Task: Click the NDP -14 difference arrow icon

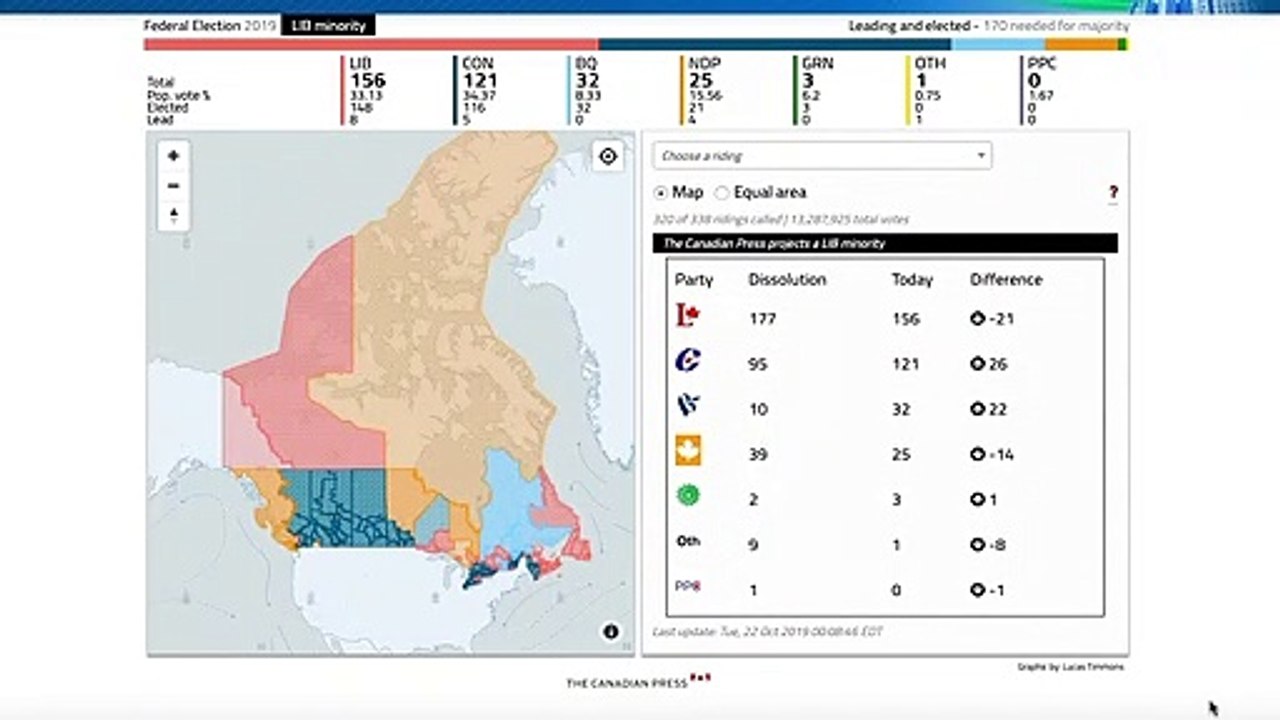Action: tap(977, 454)
